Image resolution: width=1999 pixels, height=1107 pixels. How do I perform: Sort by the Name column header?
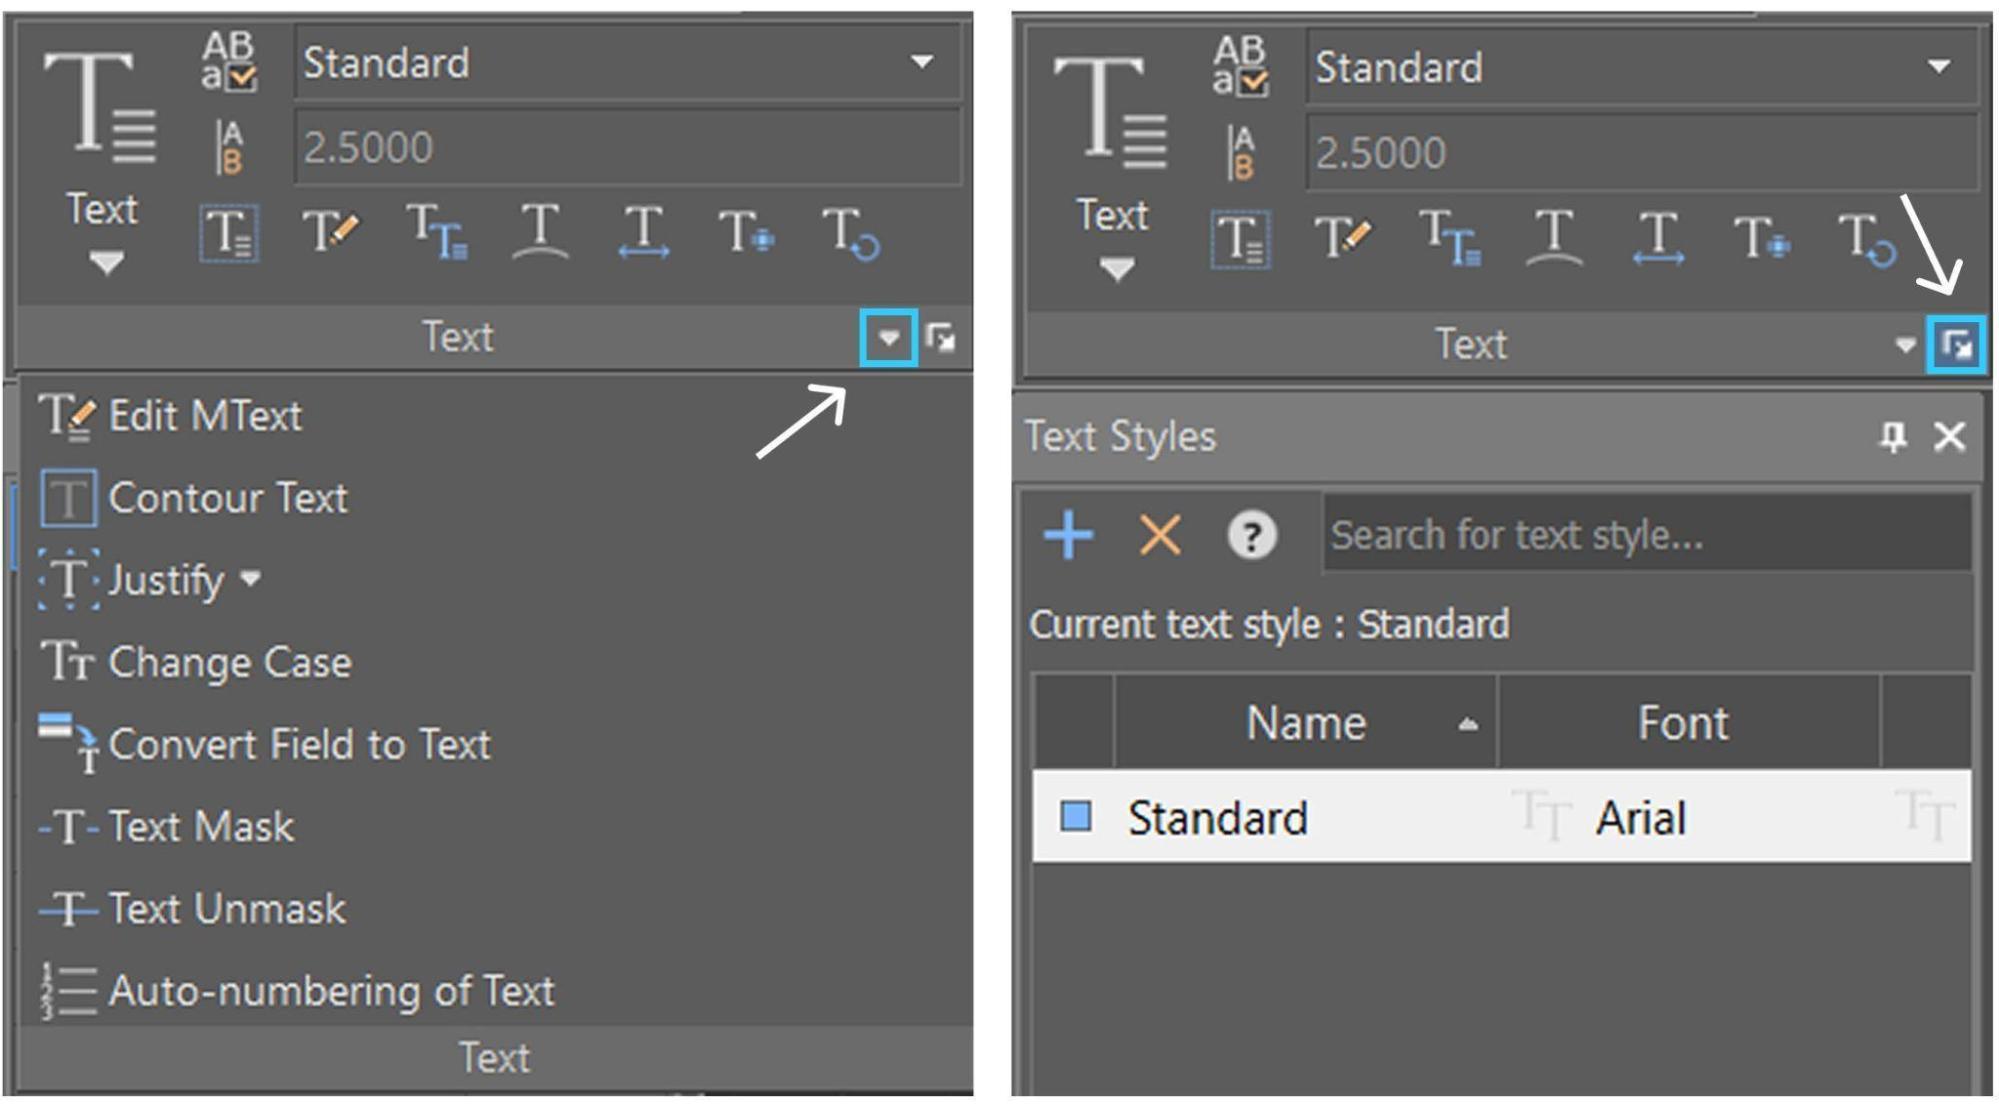pyautogui.click(x=1305, y=722)
